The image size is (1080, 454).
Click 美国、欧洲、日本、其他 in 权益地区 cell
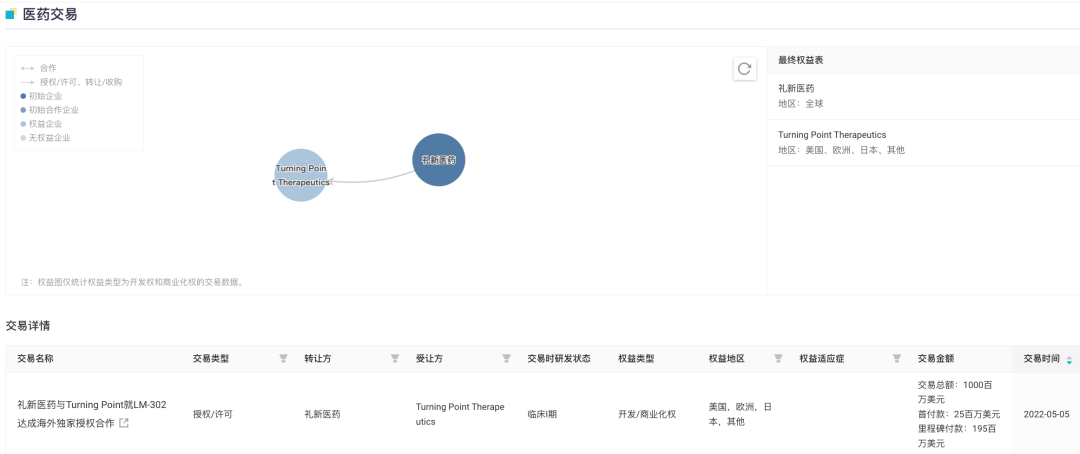[x=740, y=414]
